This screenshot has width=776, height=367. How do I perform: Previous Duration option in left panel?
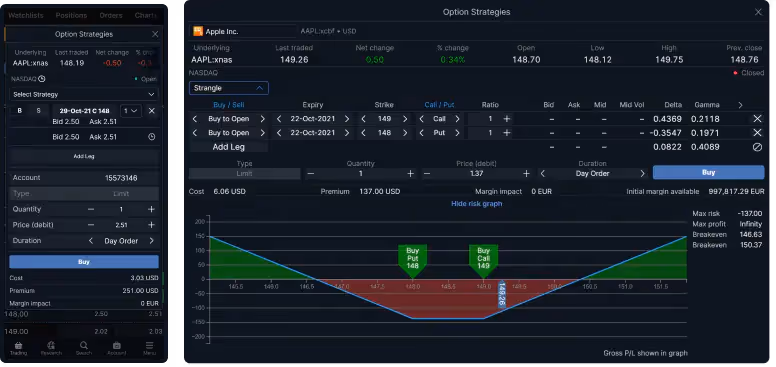coord(91,241)
